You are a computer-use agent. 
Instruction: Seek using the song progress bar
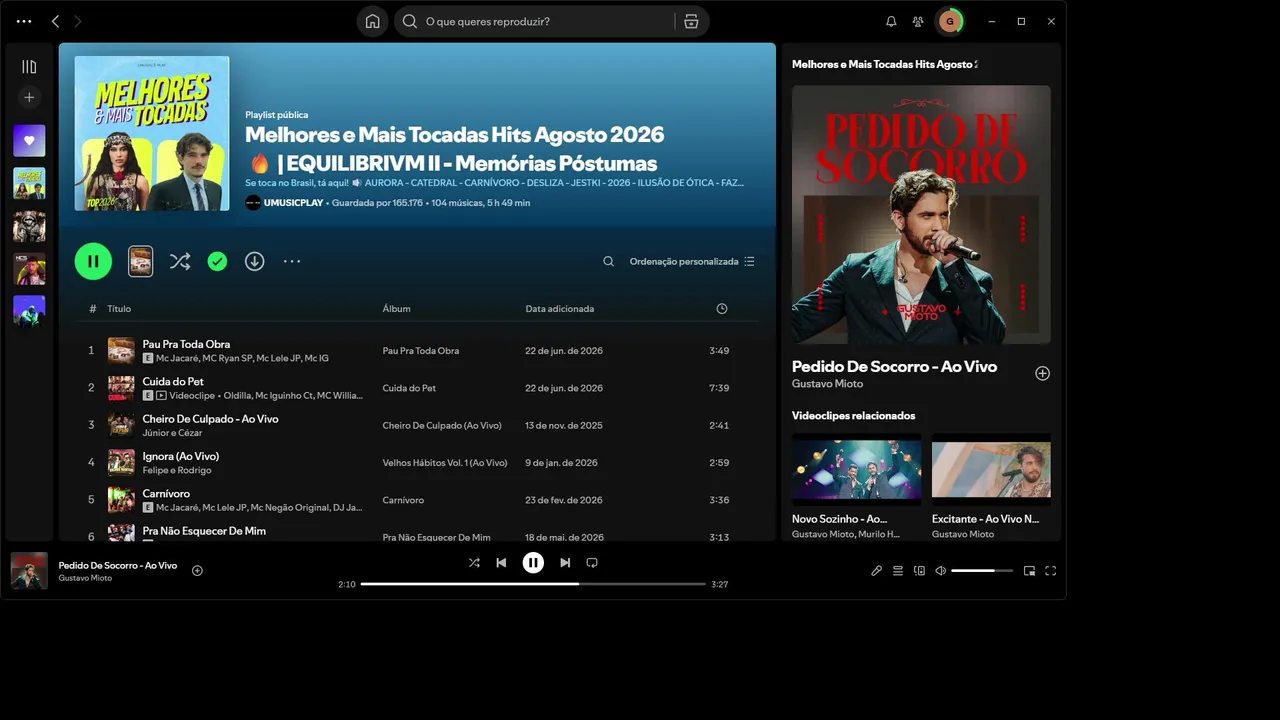(x=533, y=584)
